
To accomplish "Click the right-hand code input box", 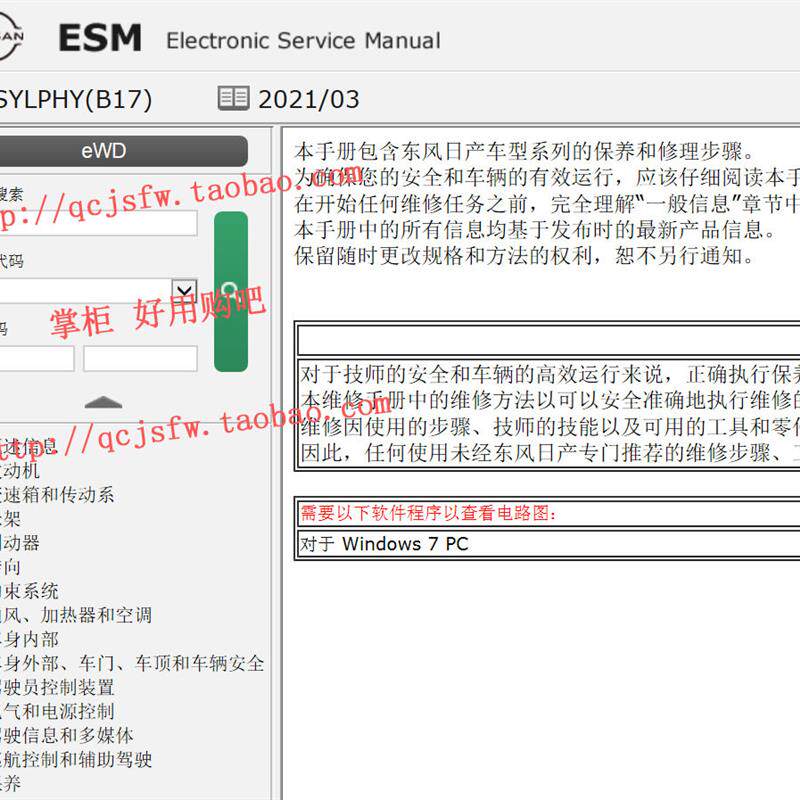I will 140,359.
